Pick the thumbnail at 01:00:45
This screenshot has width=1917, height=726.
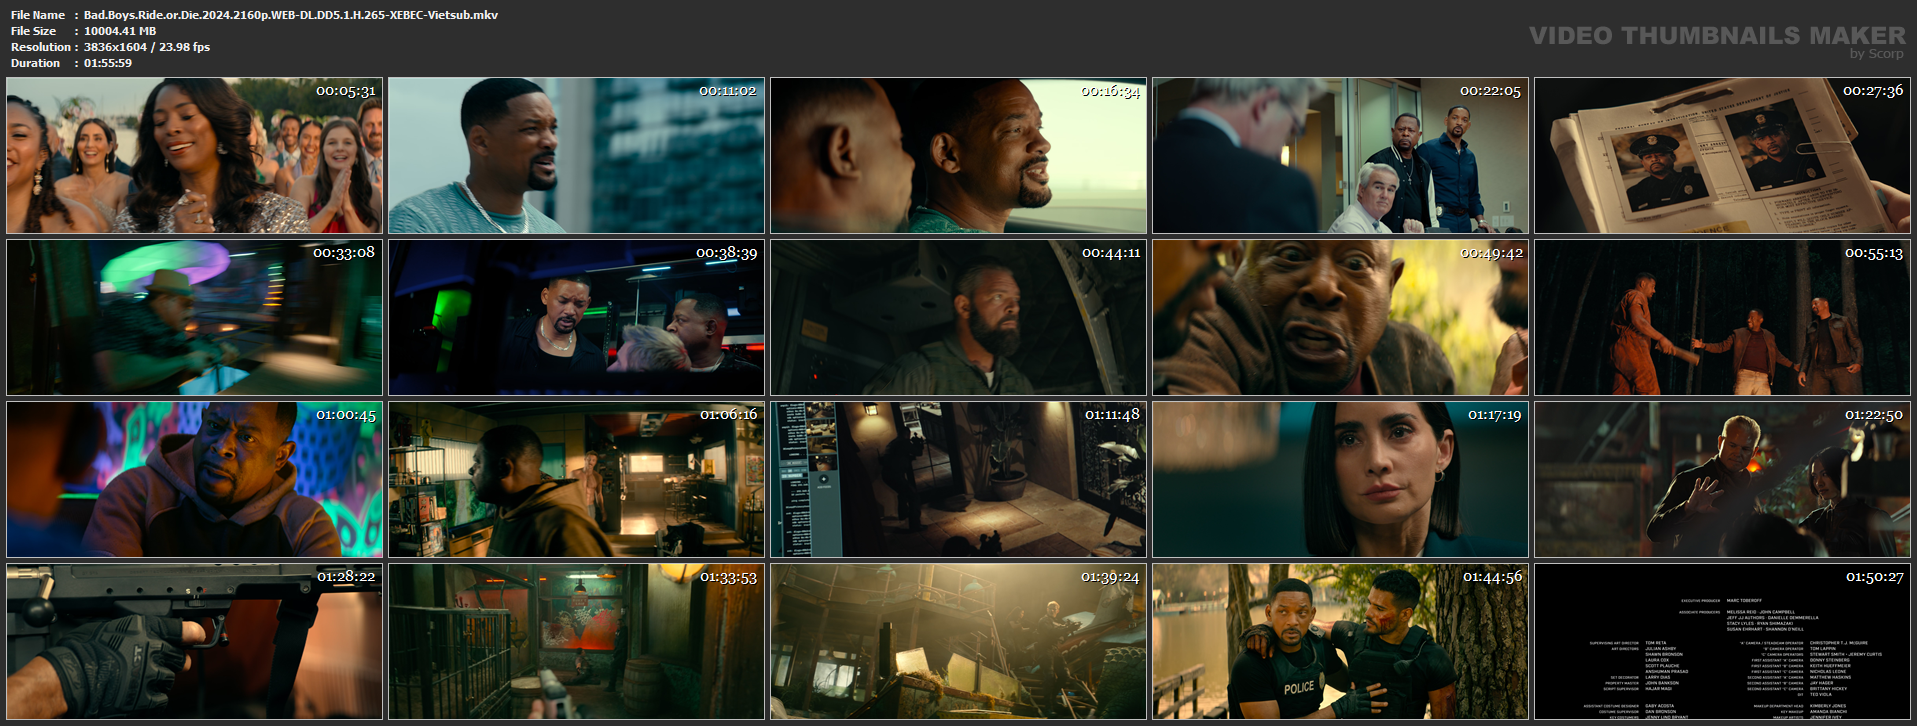(194, 479)
